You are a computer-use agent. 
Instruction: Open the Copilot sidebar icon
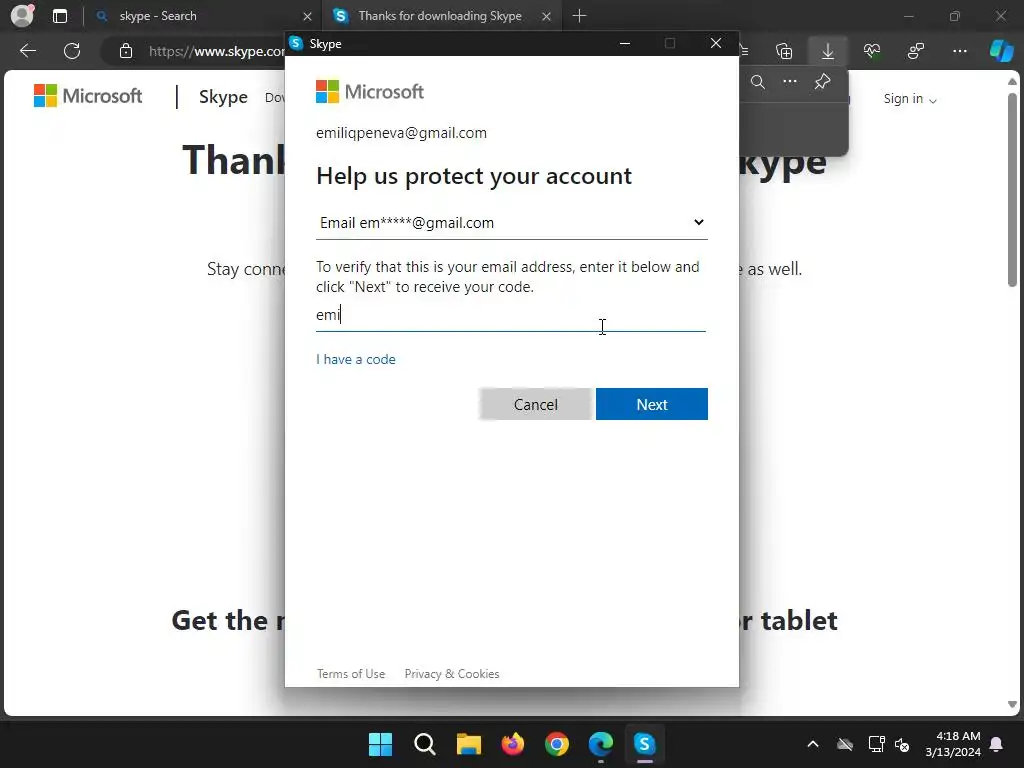1000,51
